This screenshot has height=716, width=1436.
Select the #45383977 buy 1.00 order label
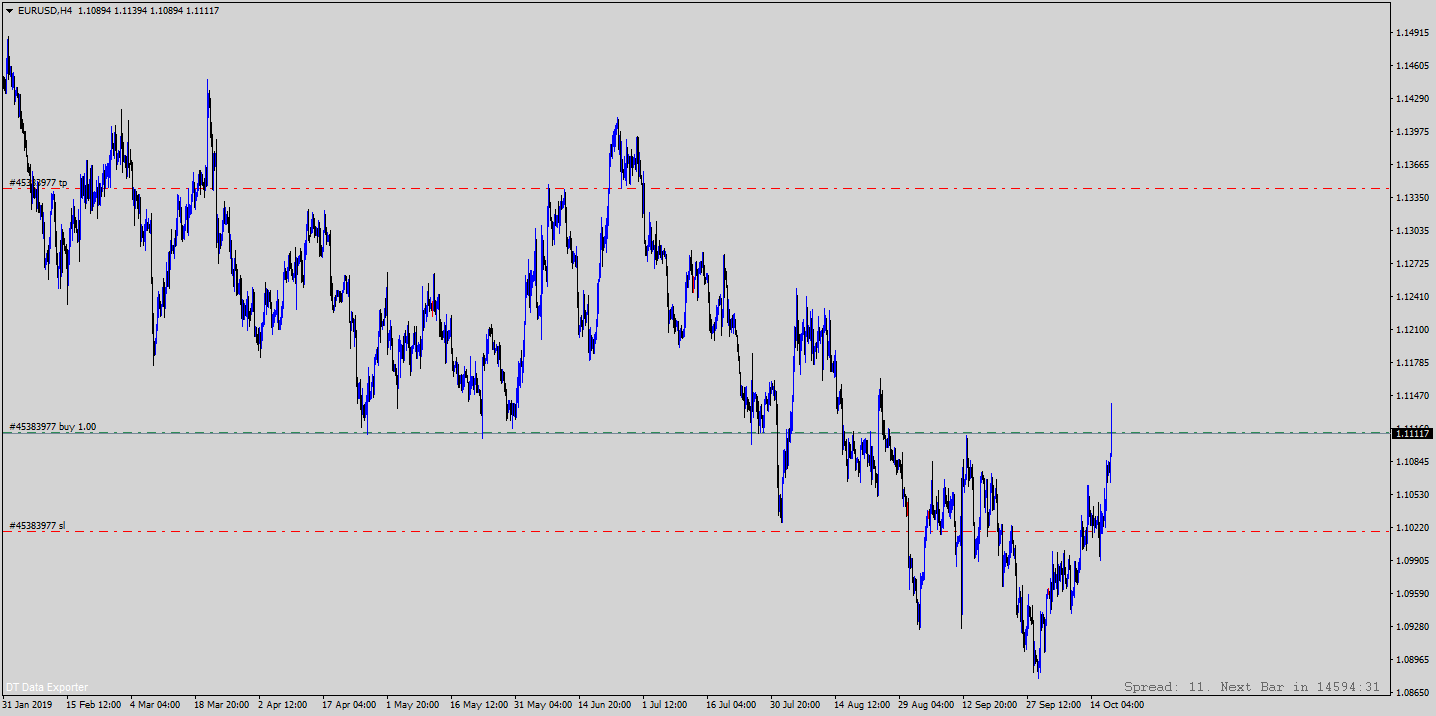click(x=53, y=427)
